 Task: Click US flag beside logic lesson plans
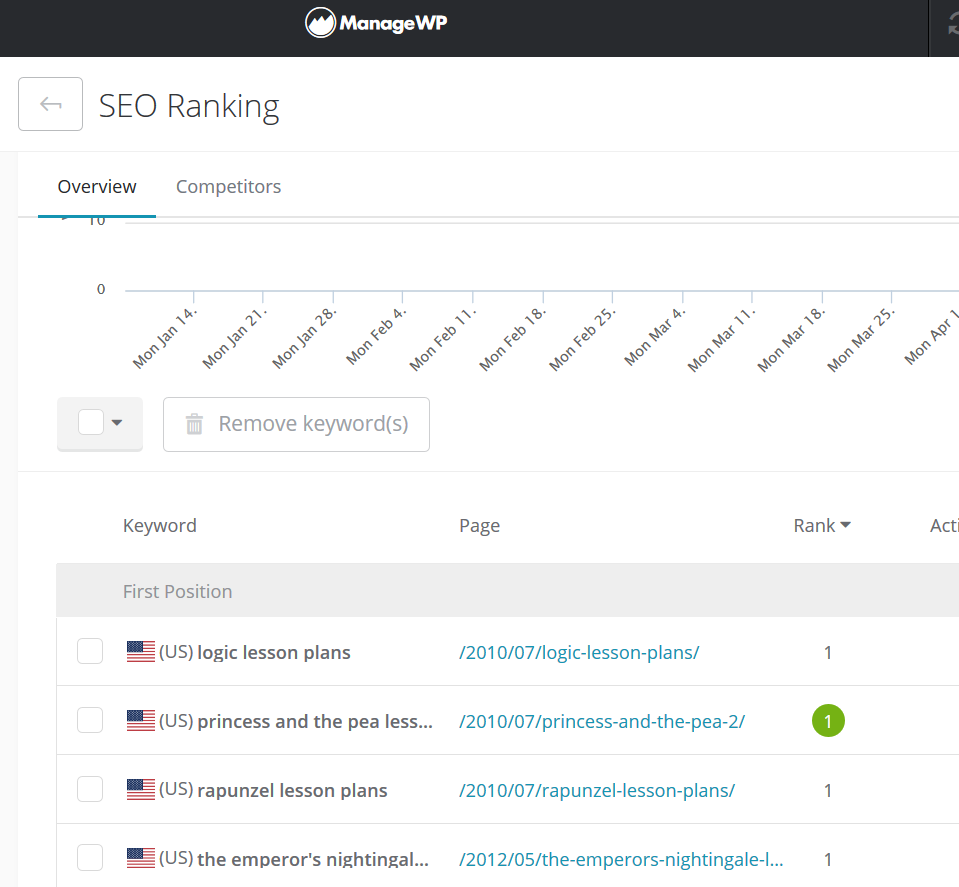[141, 651]
